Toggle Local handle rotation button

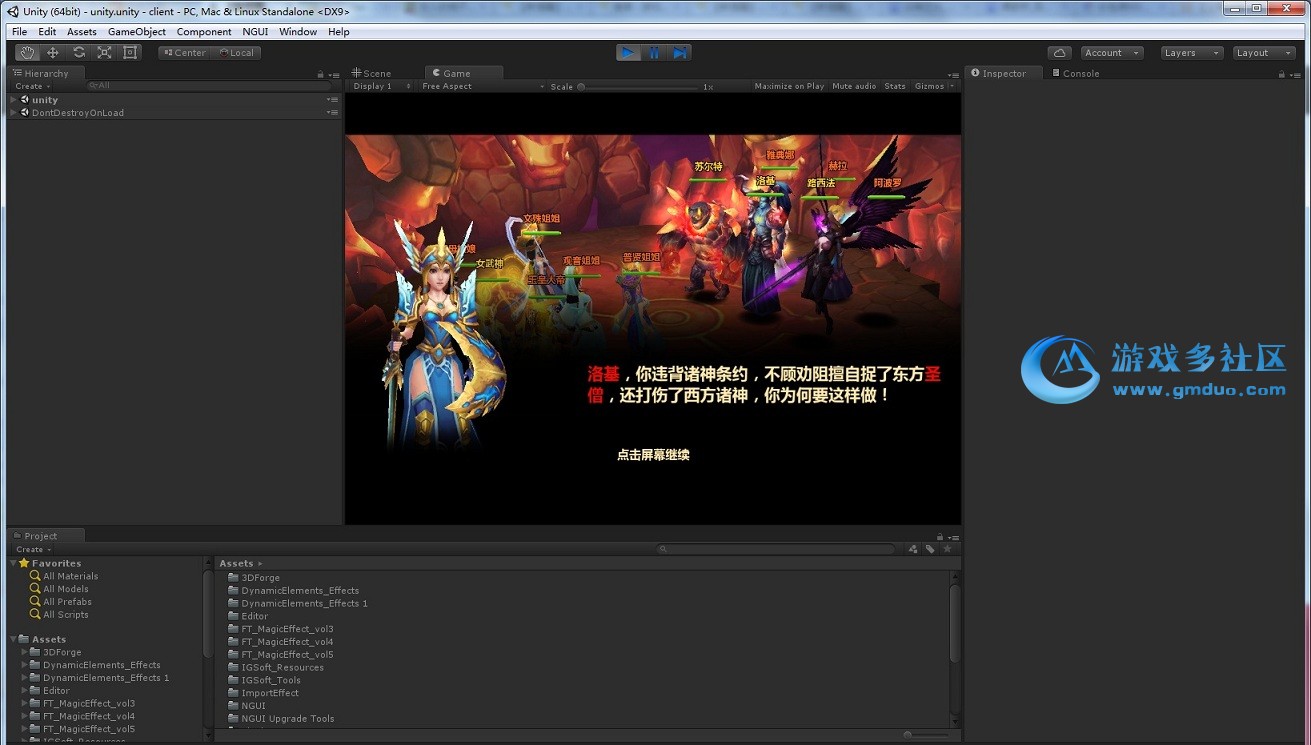click(236, 53)
